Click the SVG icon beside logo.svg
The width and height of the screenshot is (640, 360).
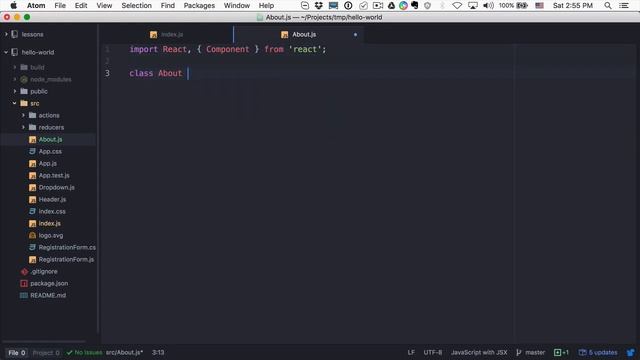(33, 236)
